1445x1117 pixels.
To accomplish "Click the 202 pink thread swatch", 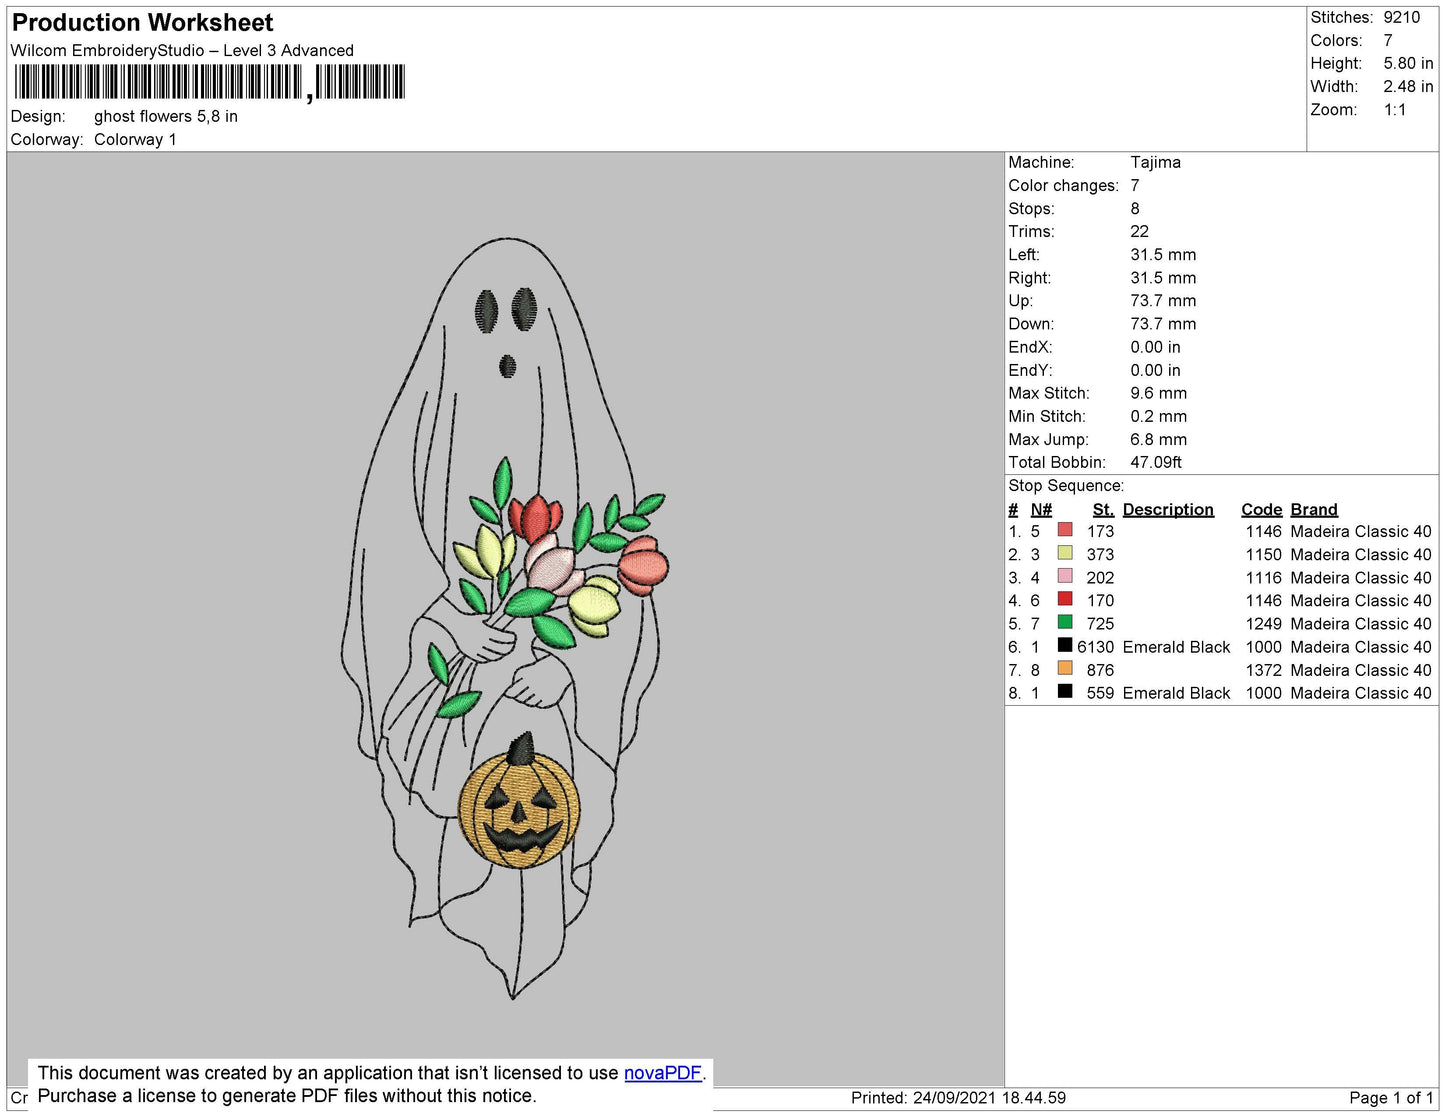I will point(1065,576).
